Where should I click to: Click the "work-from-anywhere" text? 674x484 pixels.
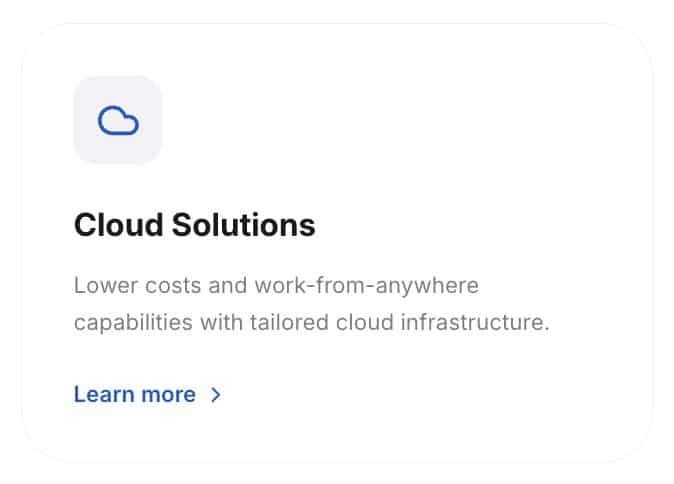[367, 286]
